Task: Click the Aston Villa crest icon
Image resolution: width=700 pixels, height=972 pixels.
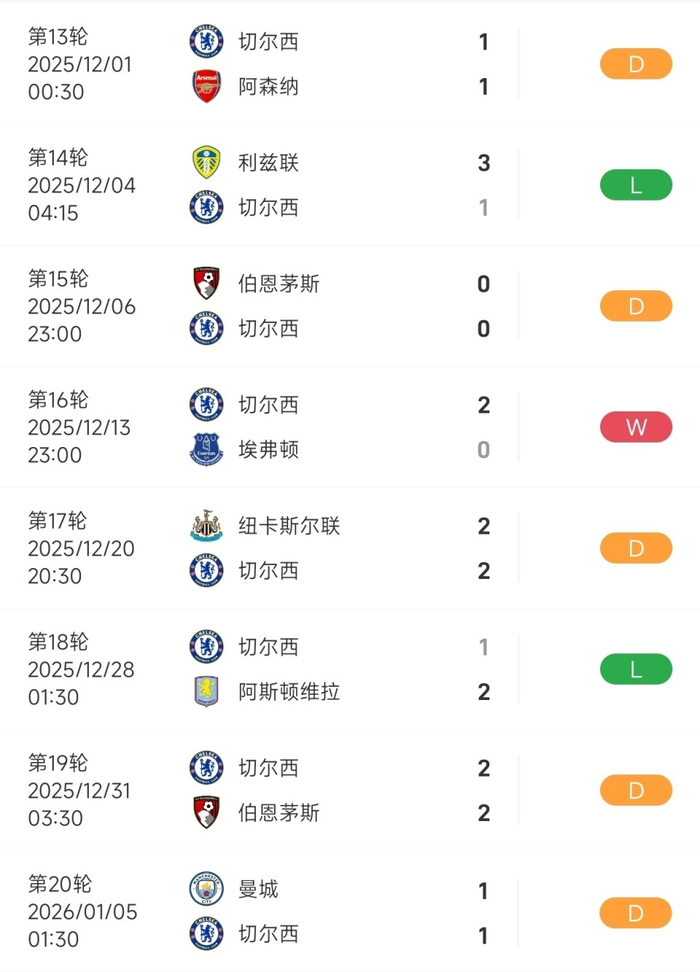Action: 206,692
